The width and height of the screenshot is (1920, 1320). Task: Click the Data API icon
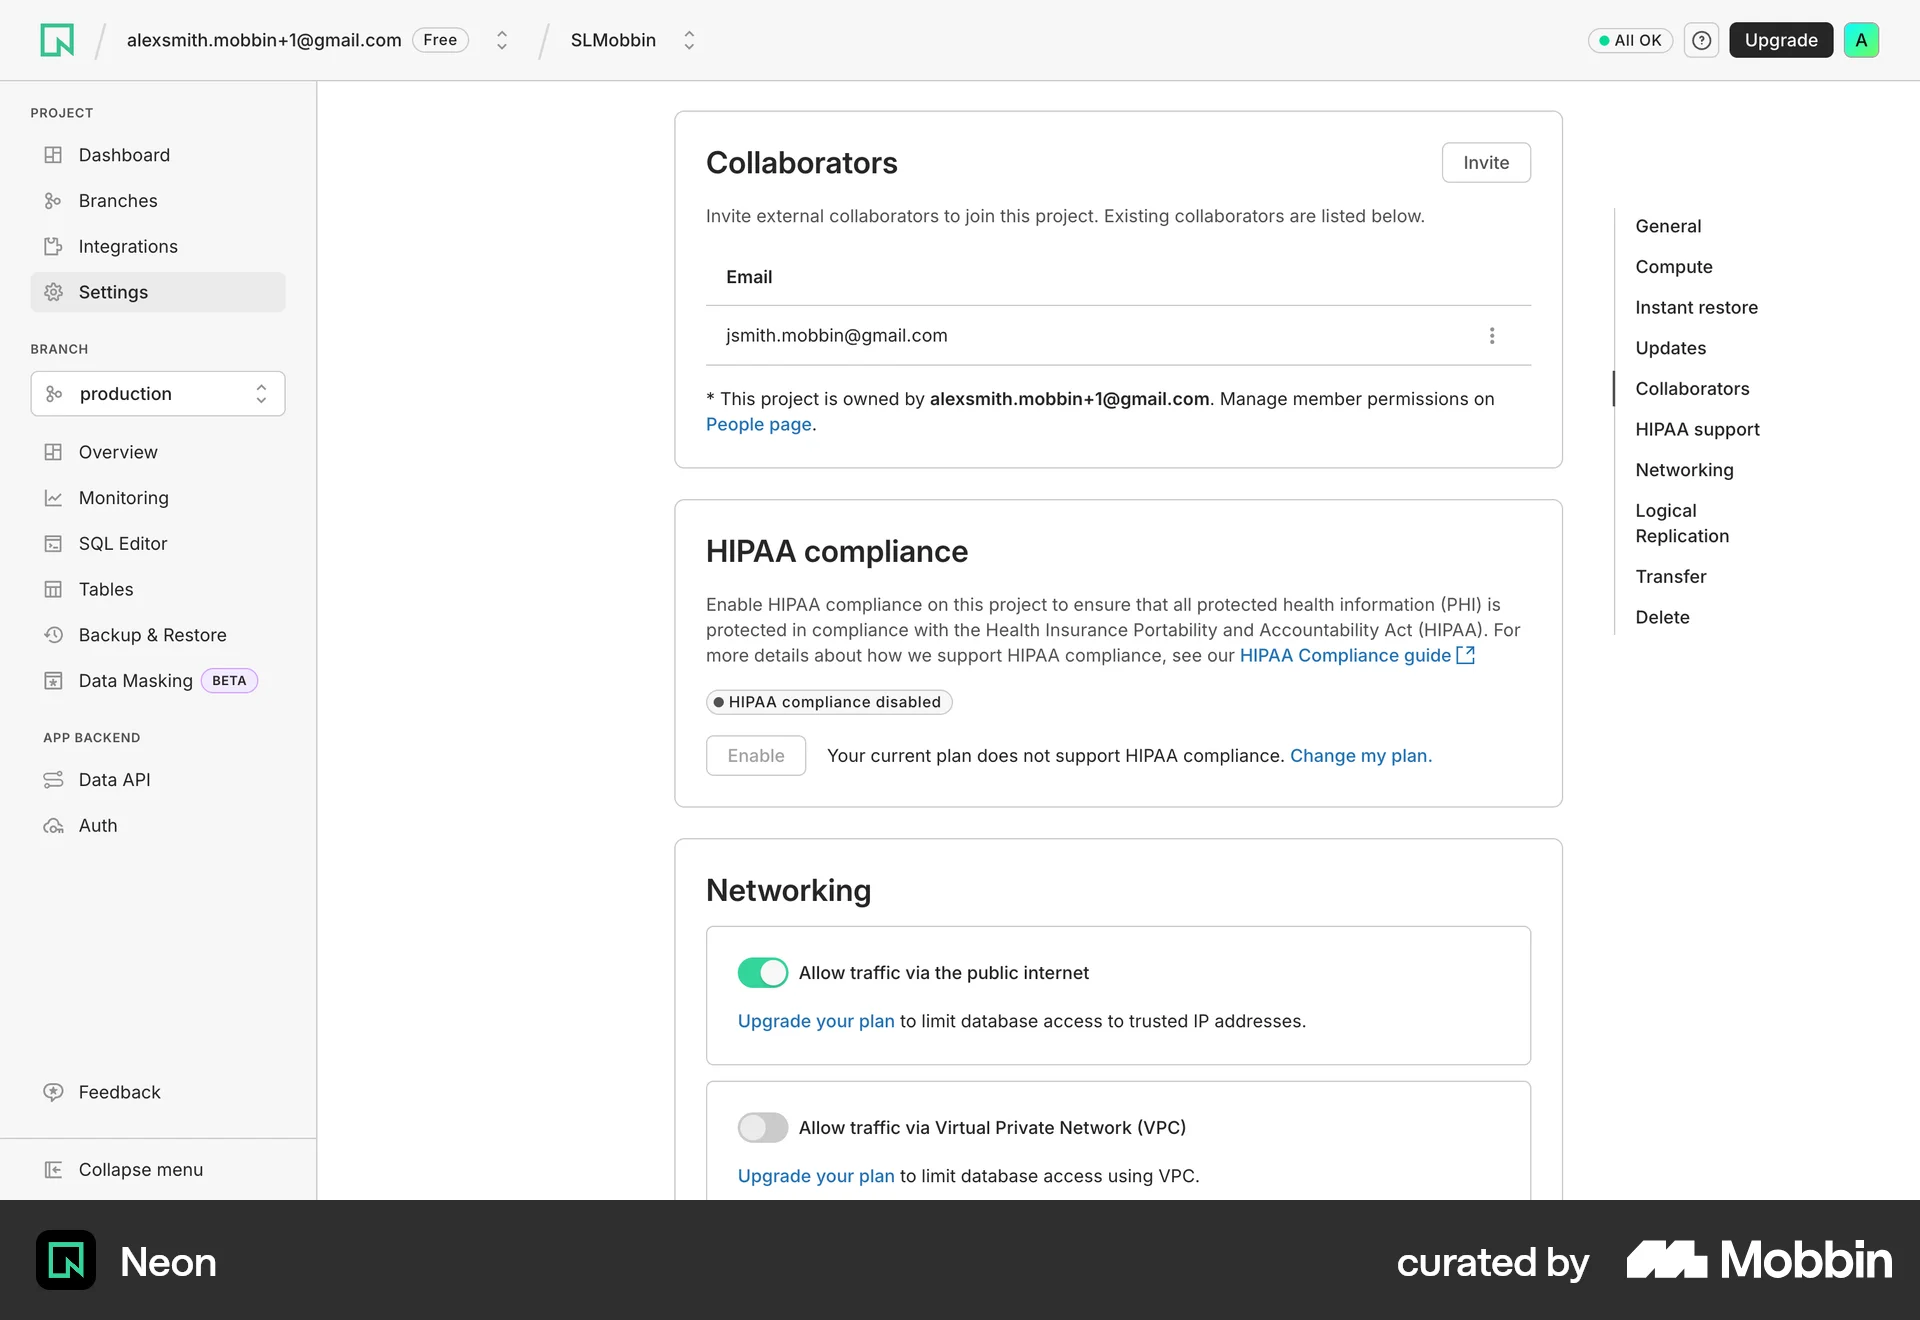[x=53, y=780]
